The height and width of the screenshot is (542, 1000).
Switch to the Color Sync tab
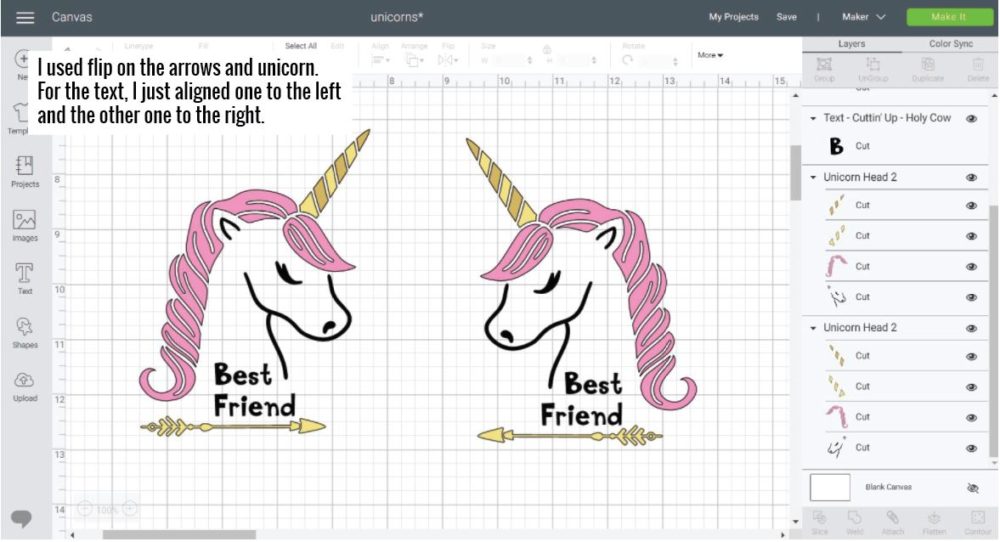click(x=950, y=44)
